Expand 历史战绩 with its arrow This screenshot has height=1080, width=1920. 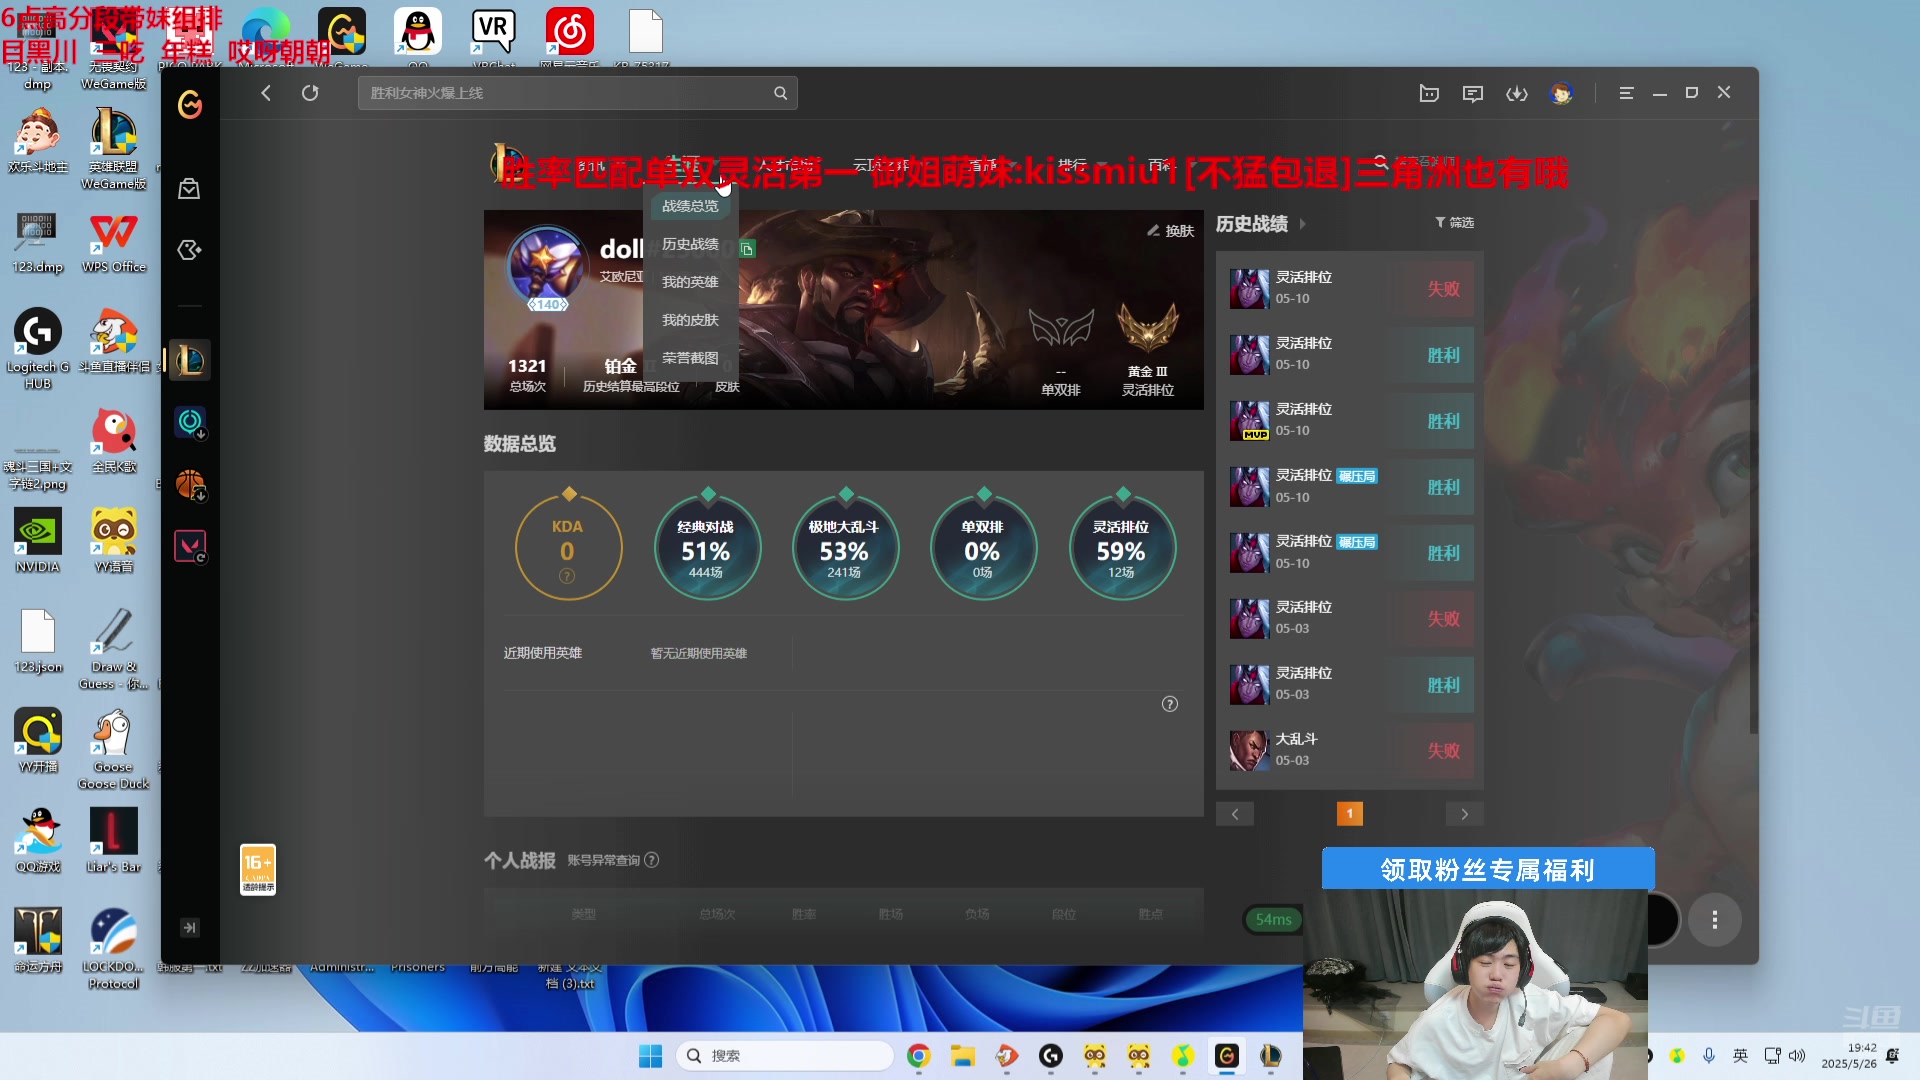tap(1302, 224)
